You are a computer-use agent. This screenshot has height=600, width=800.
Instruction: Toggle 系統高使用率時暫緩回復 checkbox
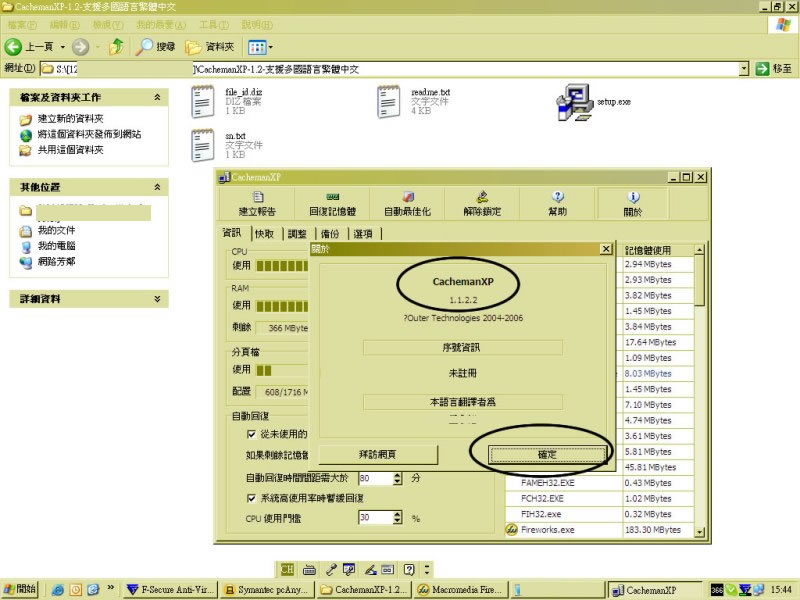[x=251, y=498]
